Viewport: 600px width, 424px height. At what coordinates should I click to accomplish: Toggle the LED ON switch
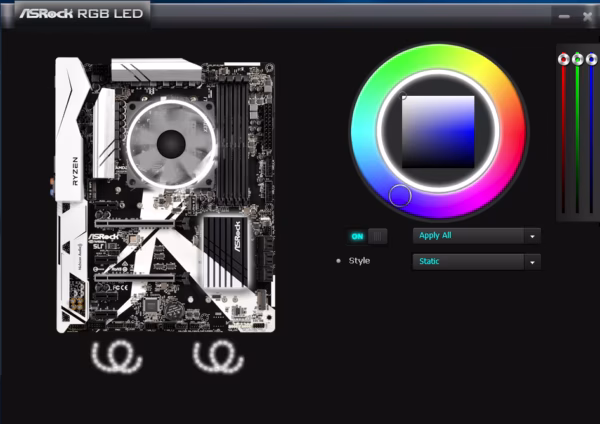point(368,236)
